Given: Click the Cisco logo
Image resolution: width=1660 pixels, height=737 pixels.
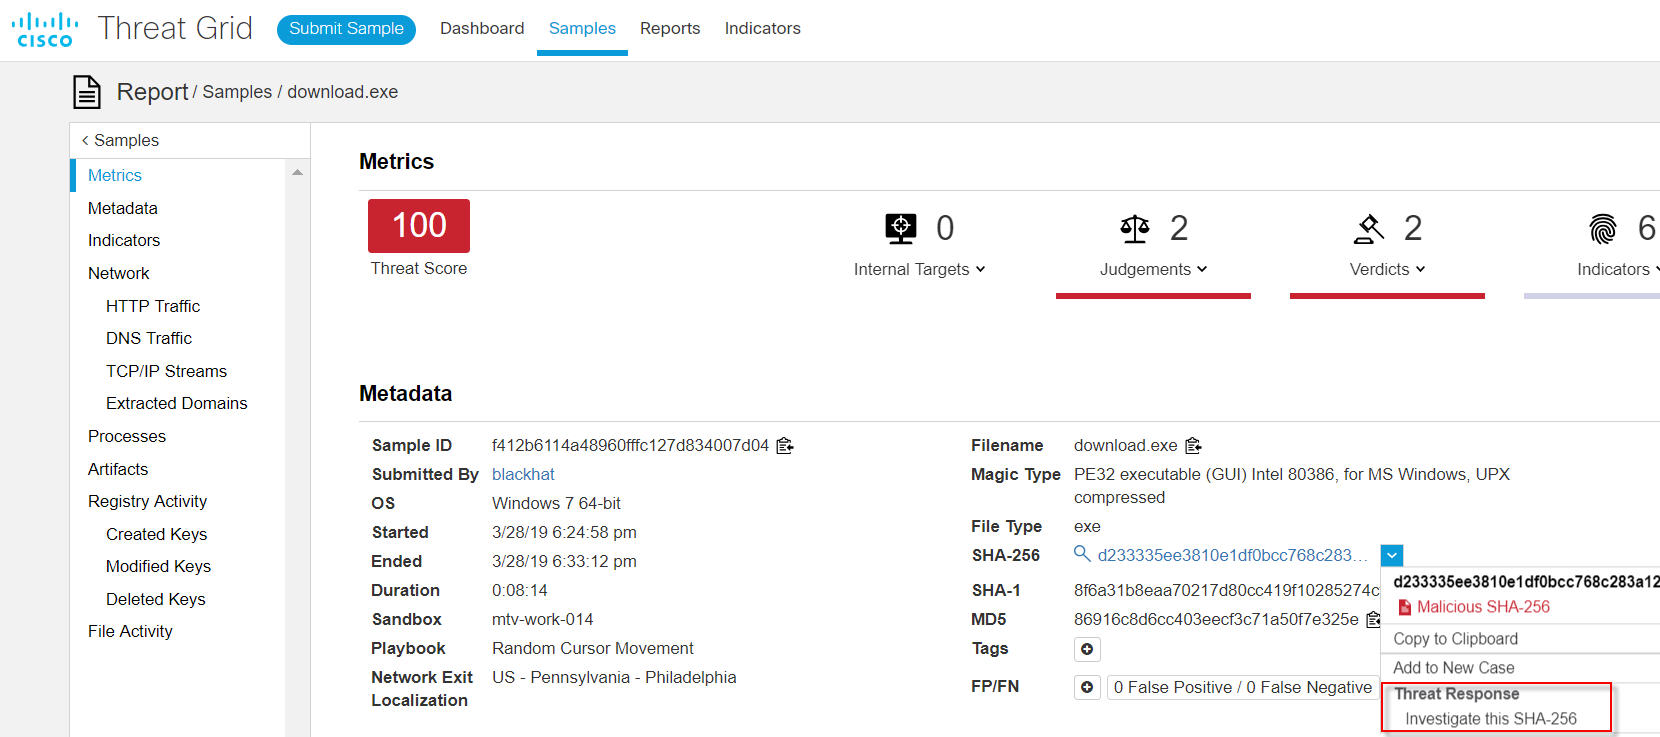Looking at the screenshot, I should (45, 29).
